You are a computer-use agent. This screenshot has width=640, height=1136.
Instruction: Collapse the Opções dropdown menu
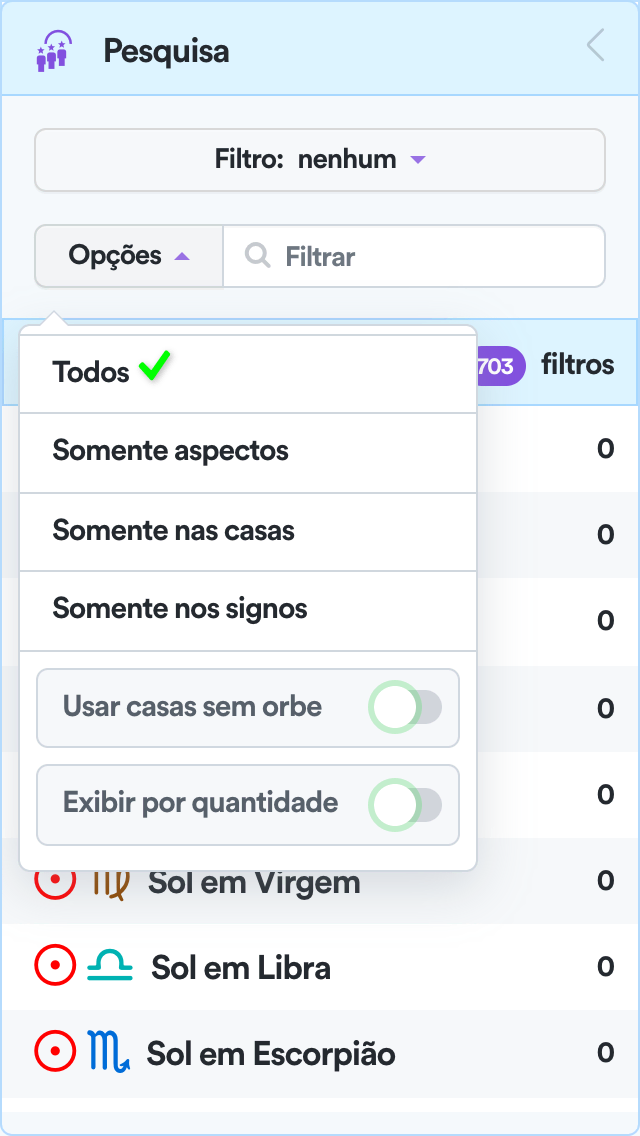click(129, 256)
